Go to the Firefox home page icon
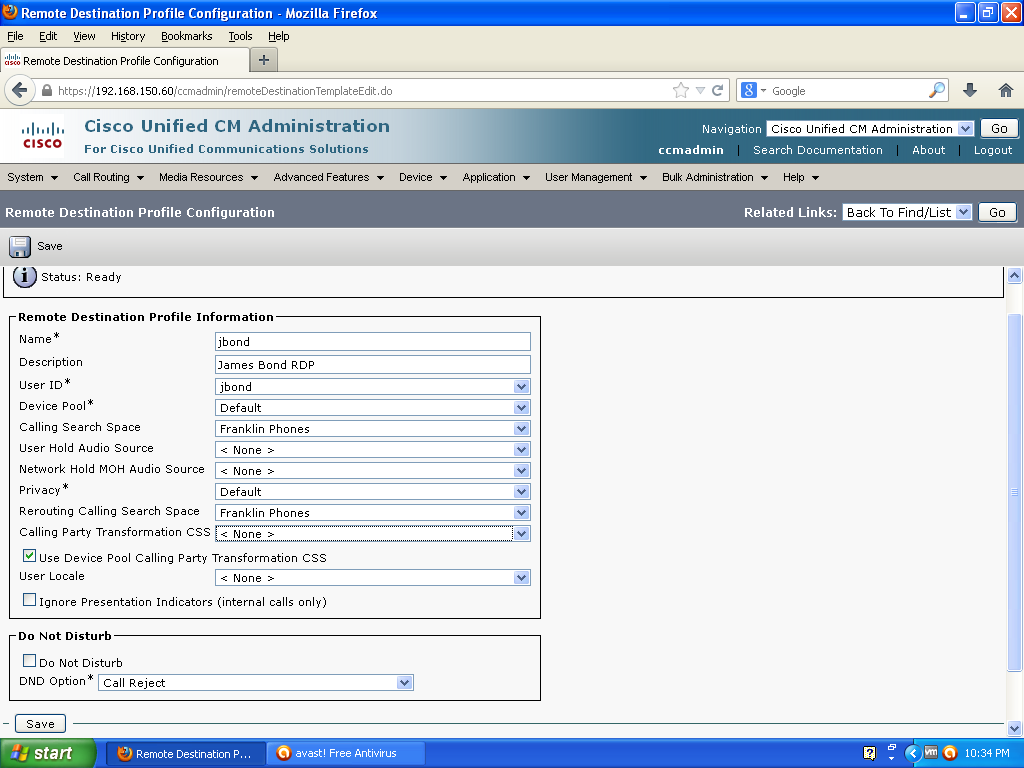This screenshot has width=1024, height=768. [1006, 90]
